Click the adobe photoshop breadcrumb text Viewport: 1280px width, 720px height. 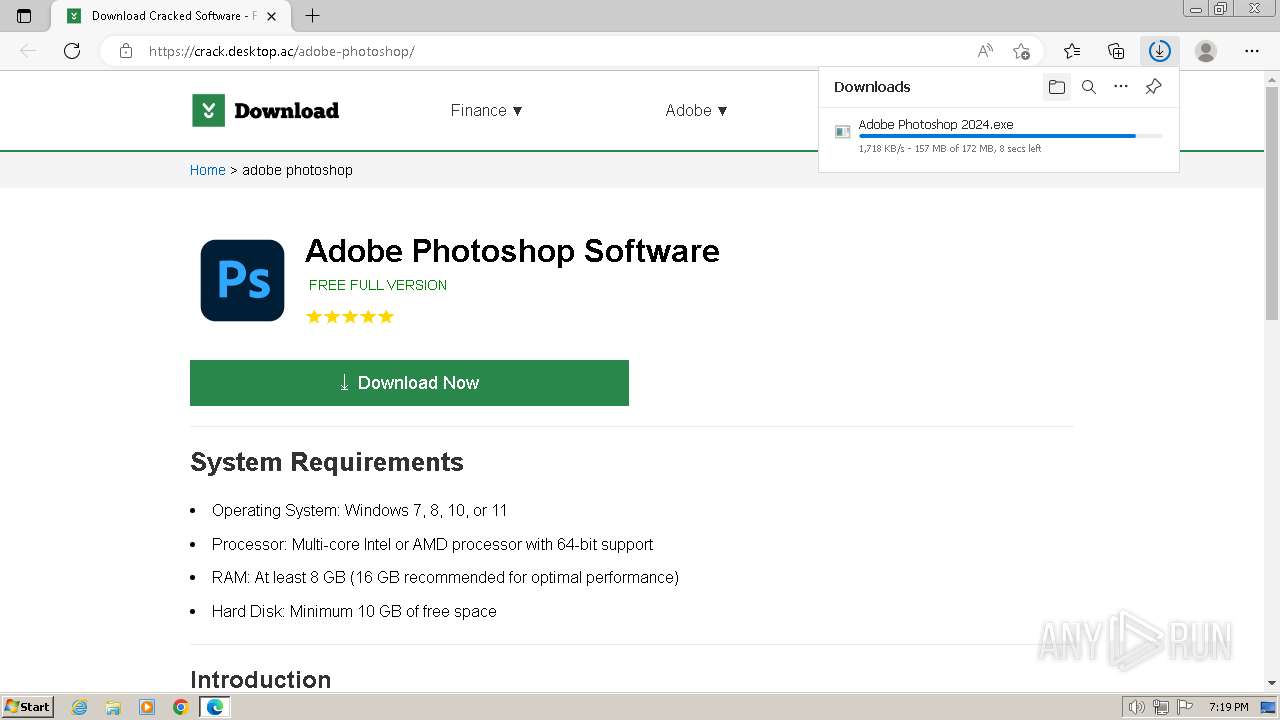297,170
